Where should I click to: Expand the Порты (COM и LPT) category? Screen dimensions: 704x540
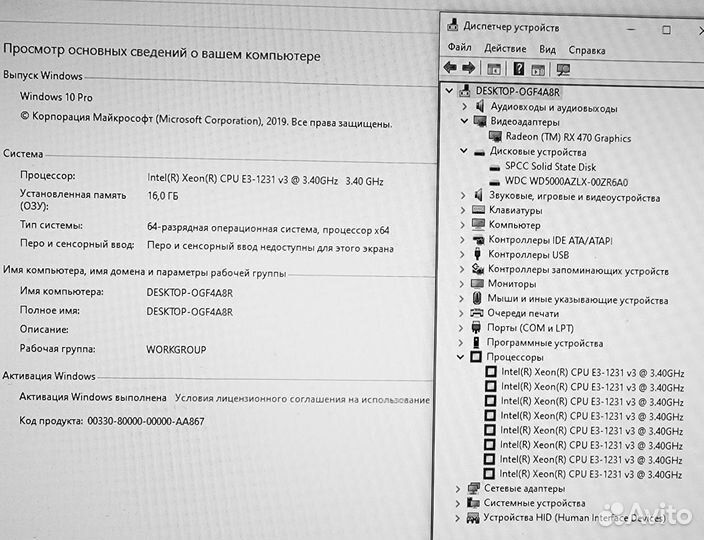461,328
